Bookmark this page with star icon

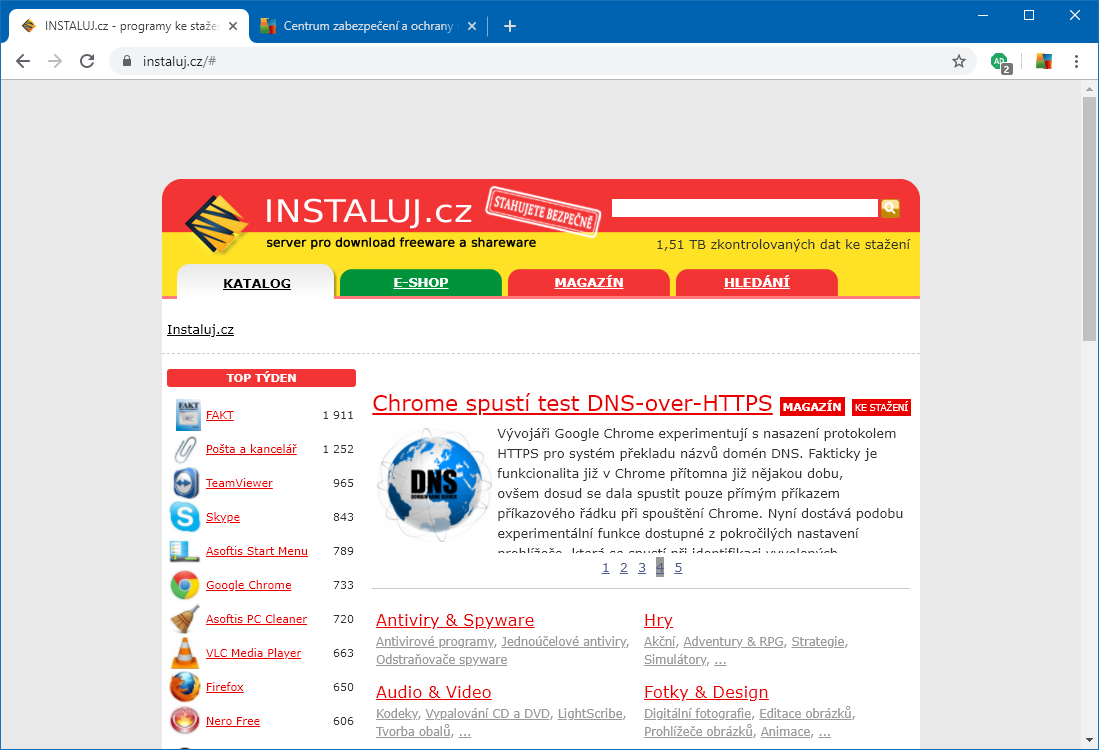958,61
